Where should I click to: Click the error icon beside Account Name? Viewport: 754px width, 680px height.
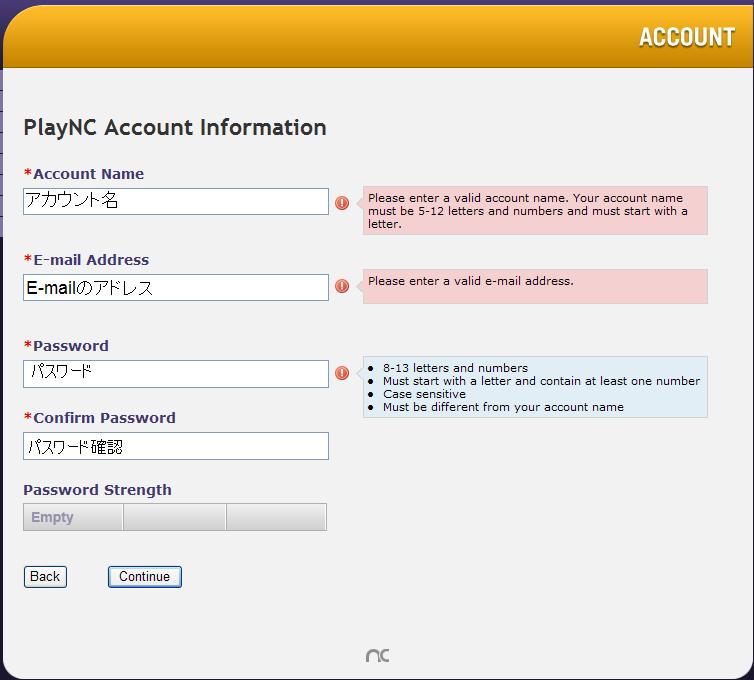(x=342, y=202)
